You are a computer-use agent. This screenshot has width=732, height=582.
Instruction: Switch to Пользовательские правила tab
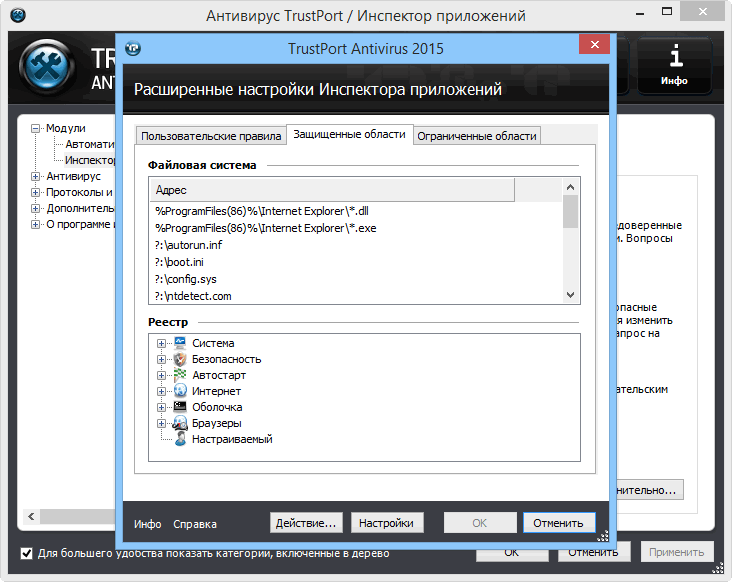211,136
